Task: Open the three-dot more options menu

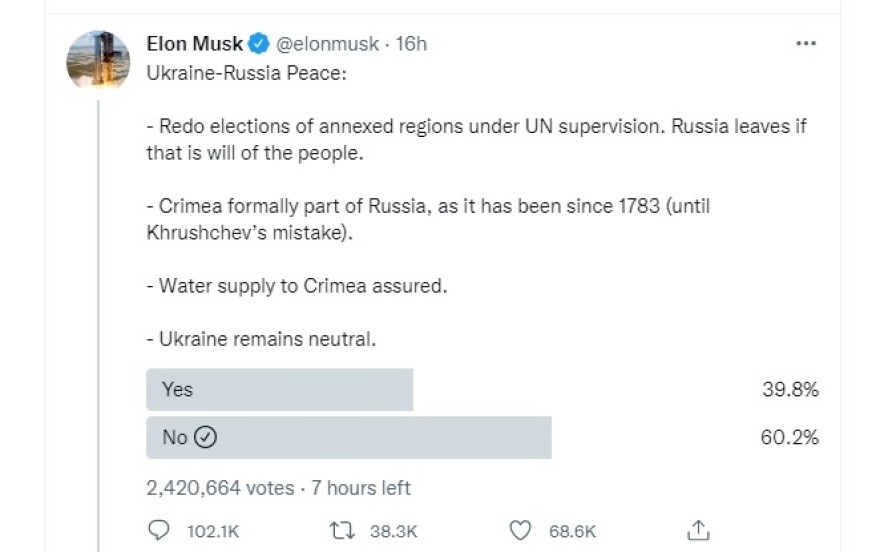Action: 806,44
